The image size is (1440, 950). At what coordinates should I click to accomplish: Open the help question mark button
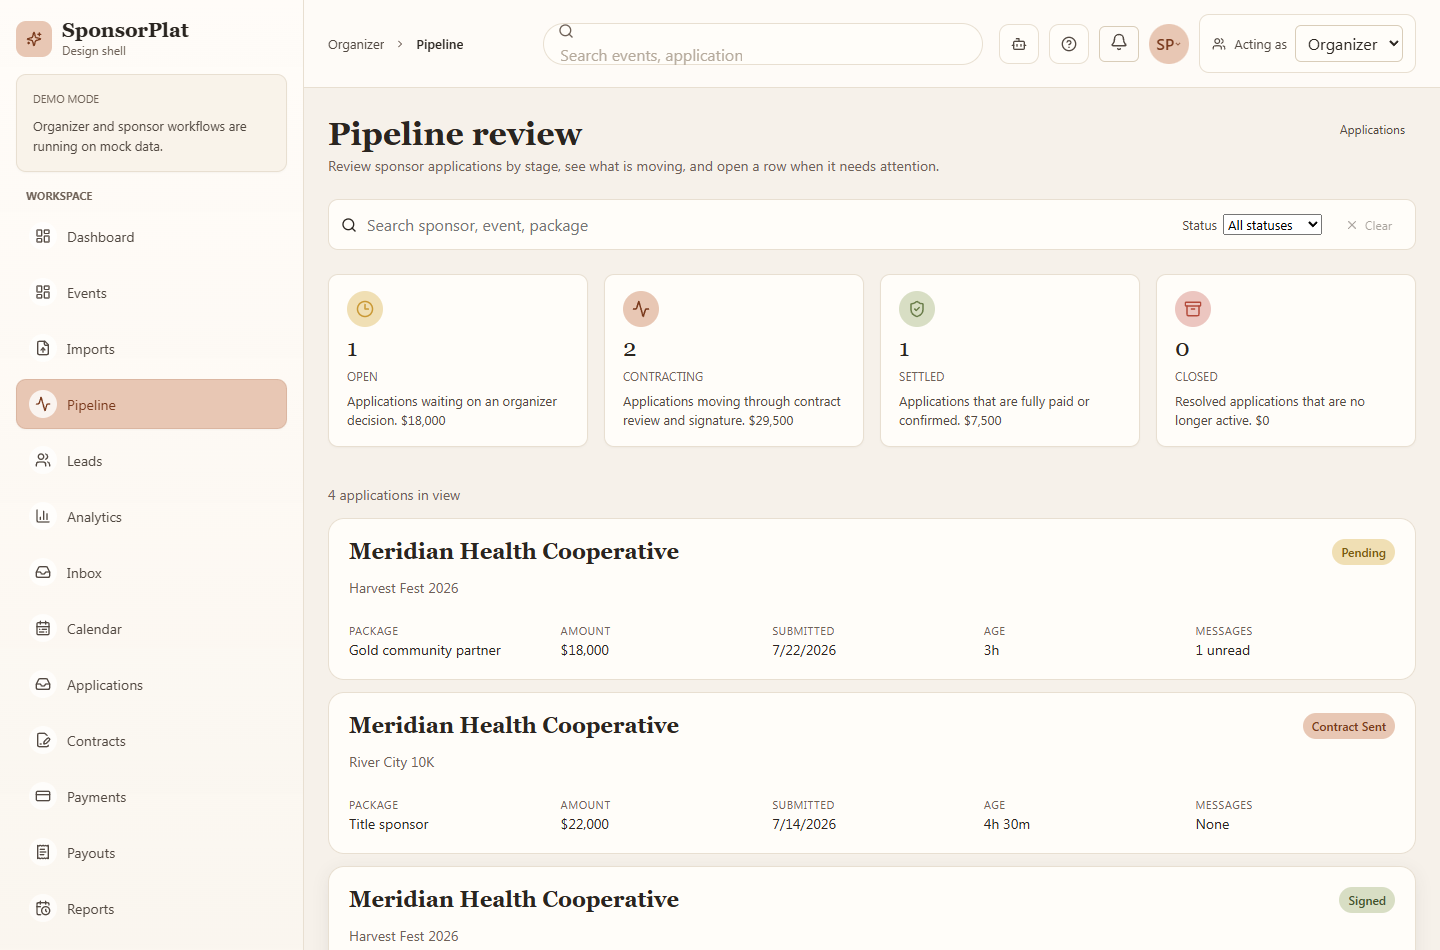[1069, 44]
